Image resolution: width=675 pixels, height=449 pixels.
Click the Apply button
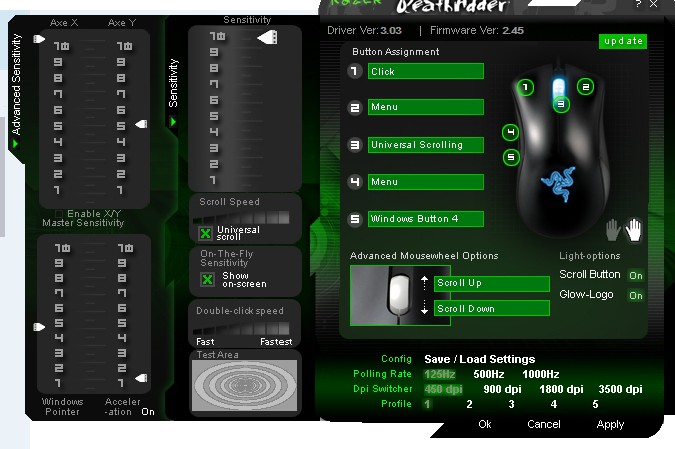610,424
